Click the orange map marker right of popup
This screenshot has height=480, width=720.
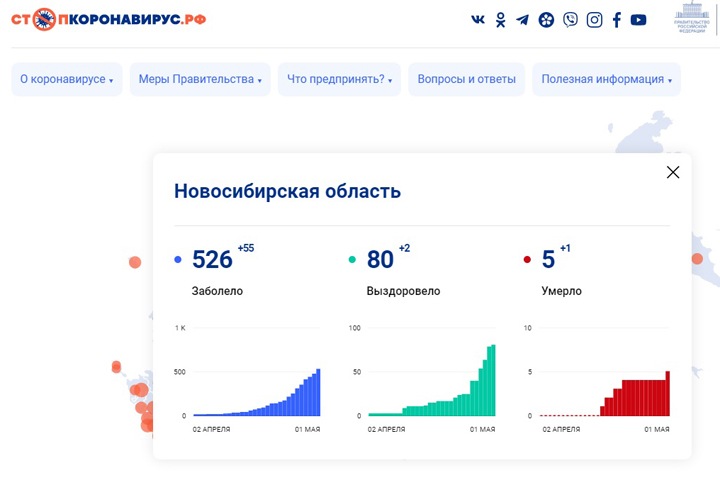point(697,259)
